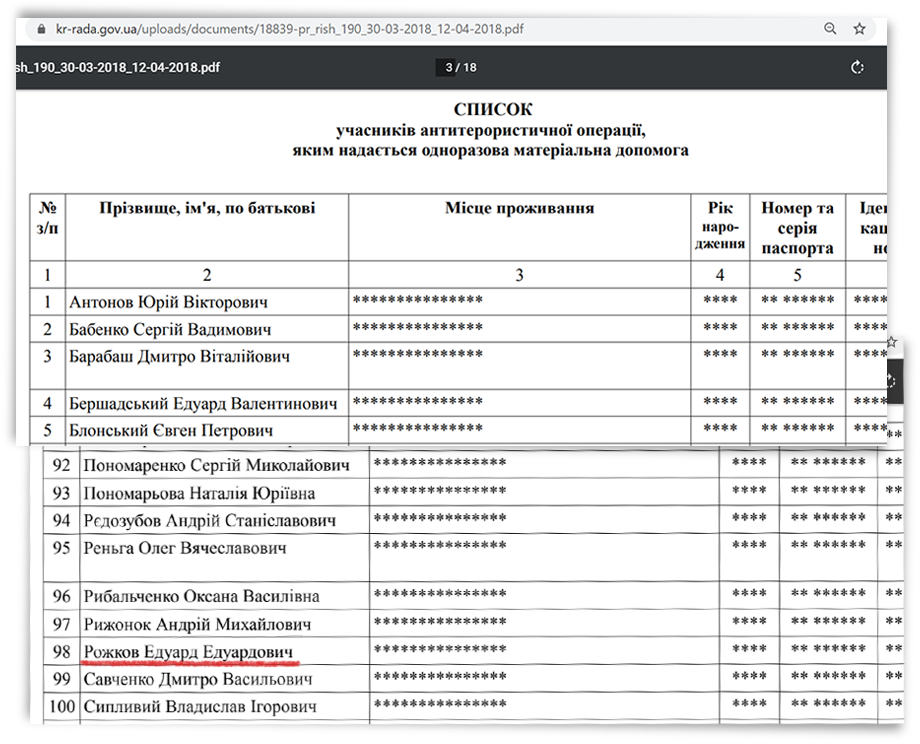The height and width of the screenshot is (744, 920).
Task: Select the name Пономаренко Сергій Миколайович
Action: pos(217,465)
